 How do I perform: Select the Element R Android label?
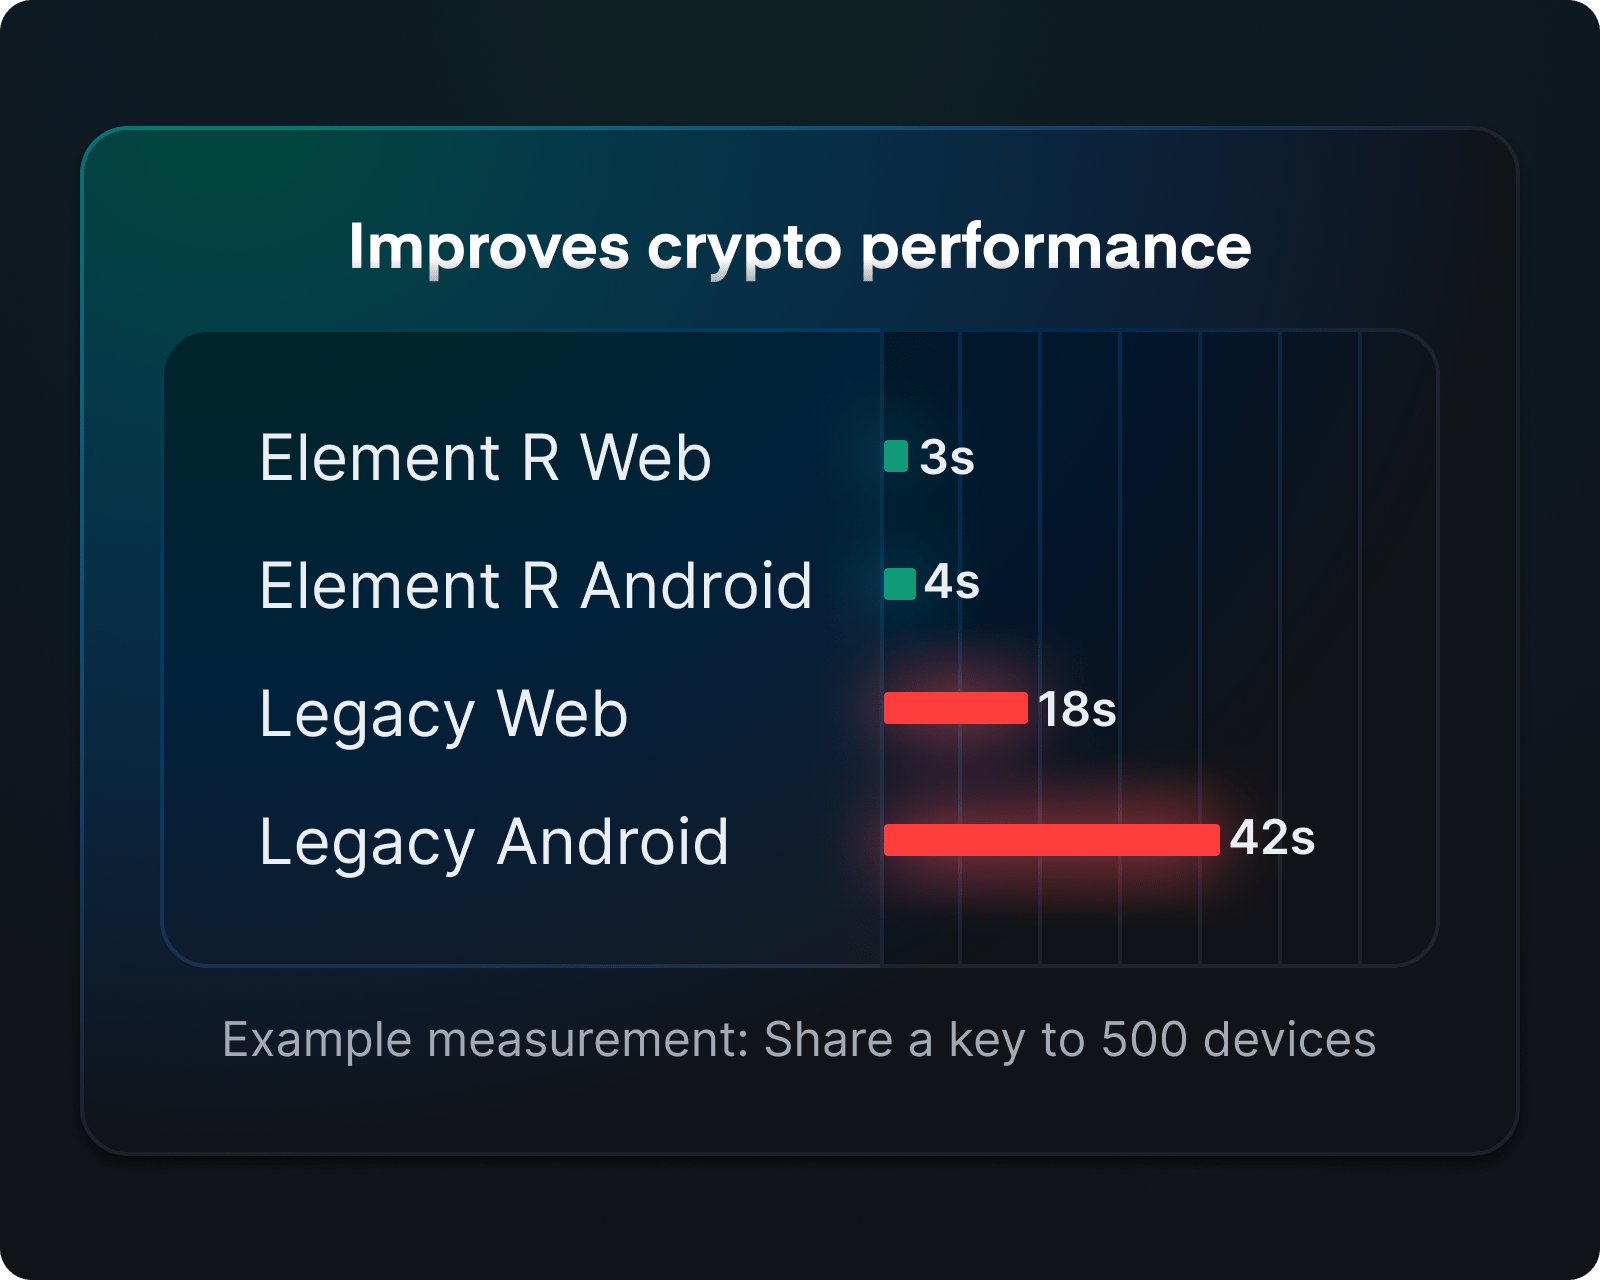click(536, 585)
